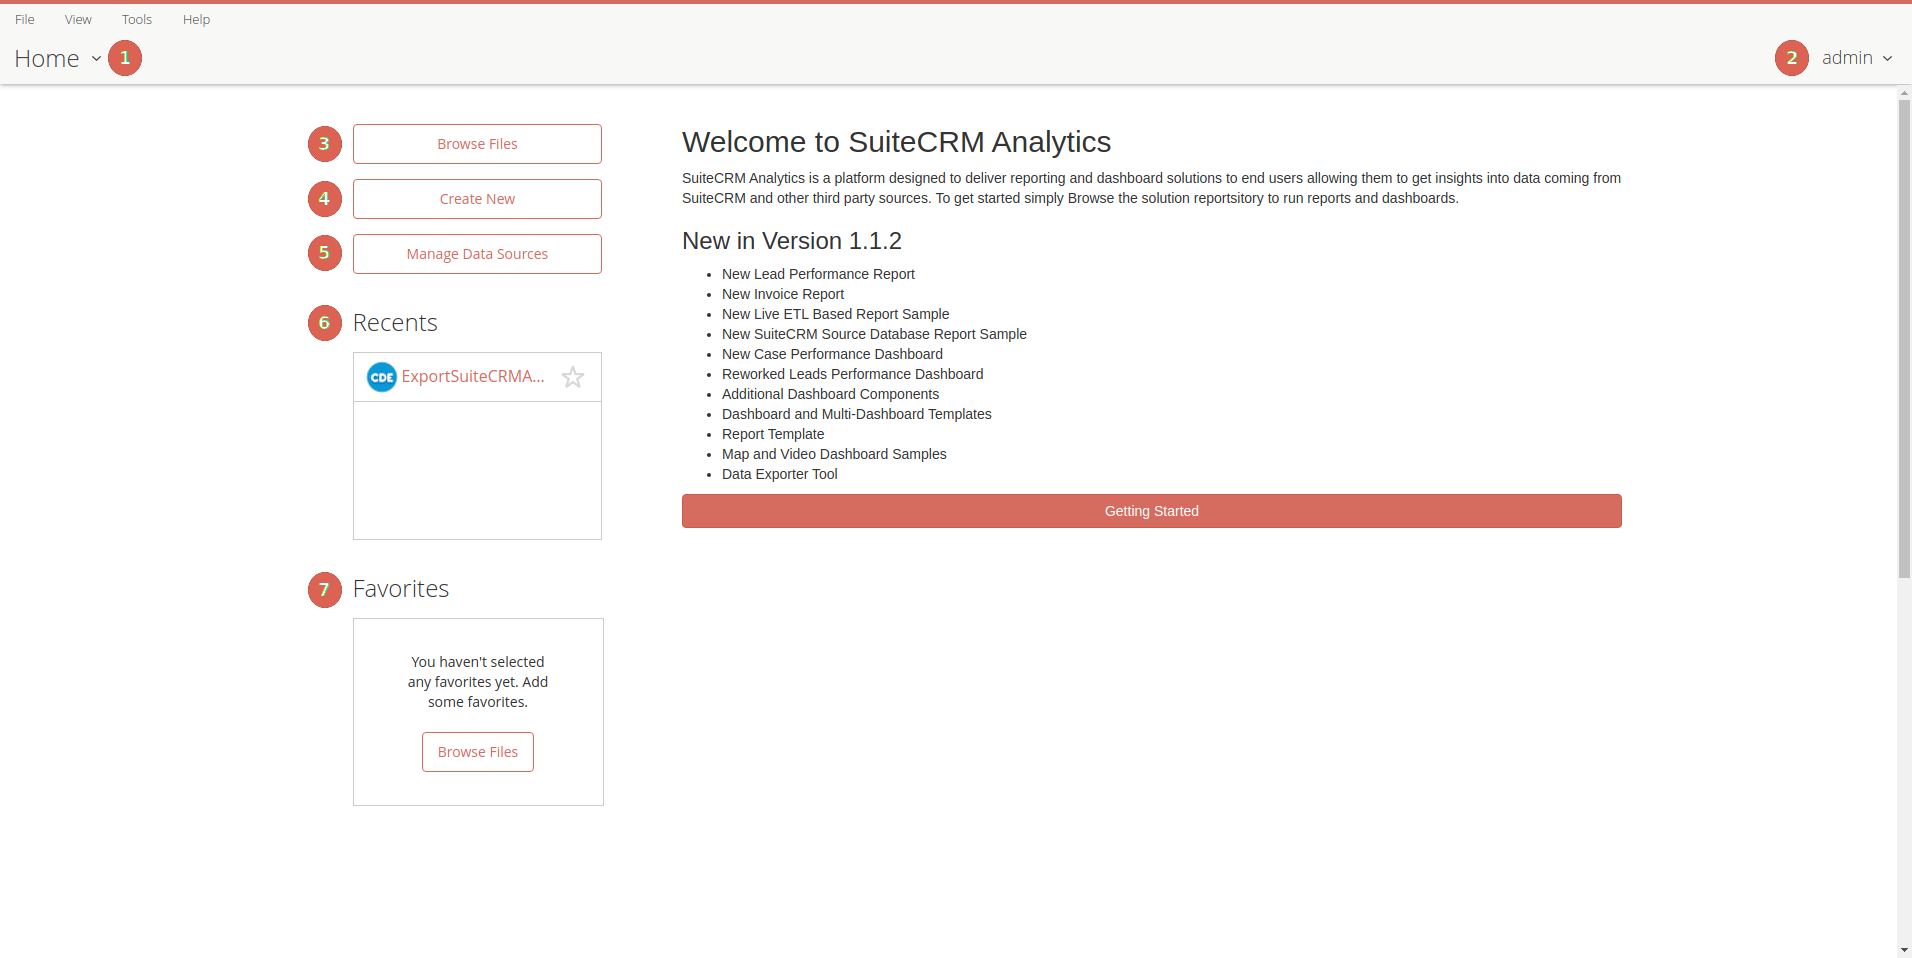
Task: Click the red number 2 badge
Action: click(x=1791, y=58)
